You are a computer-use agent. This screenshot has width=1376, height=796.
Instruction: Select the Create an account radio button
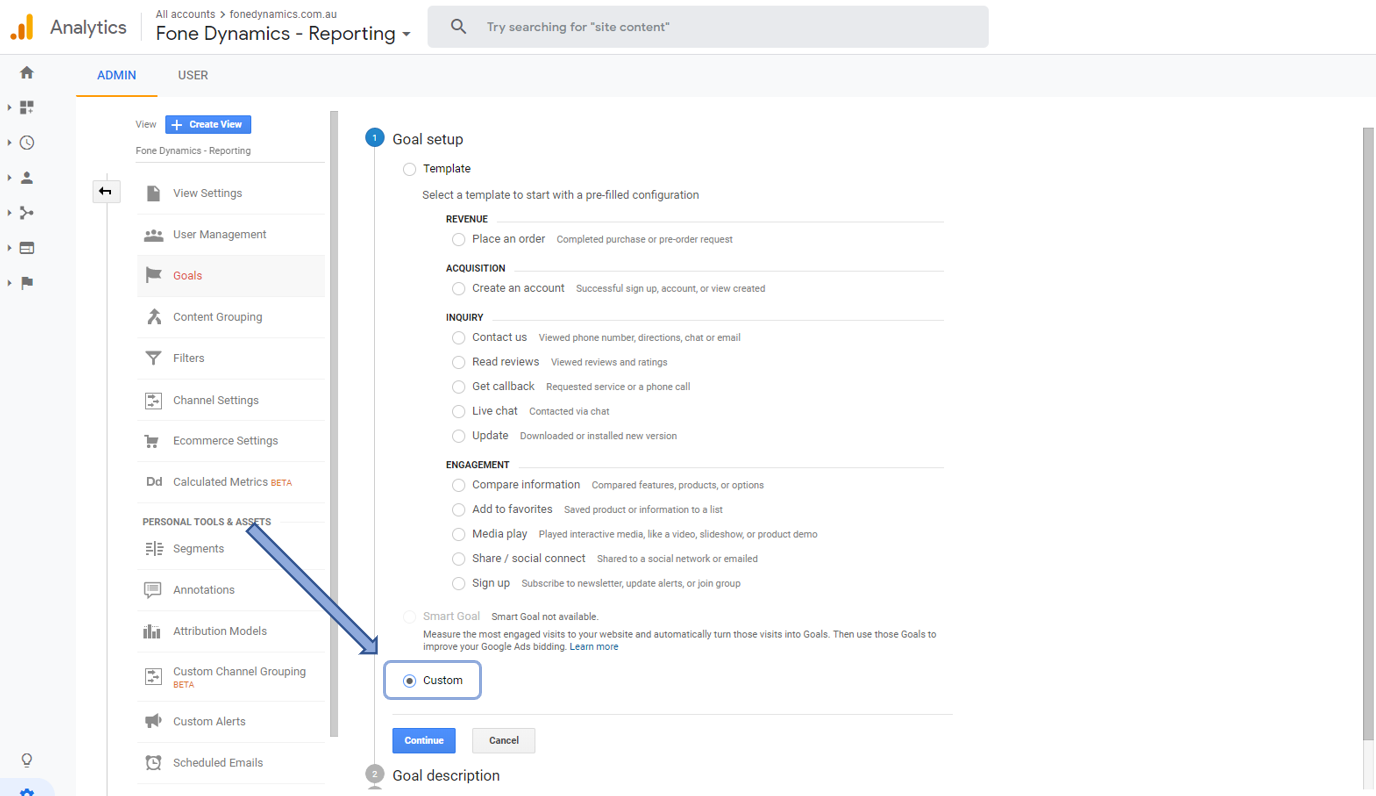tap(458, 288)
